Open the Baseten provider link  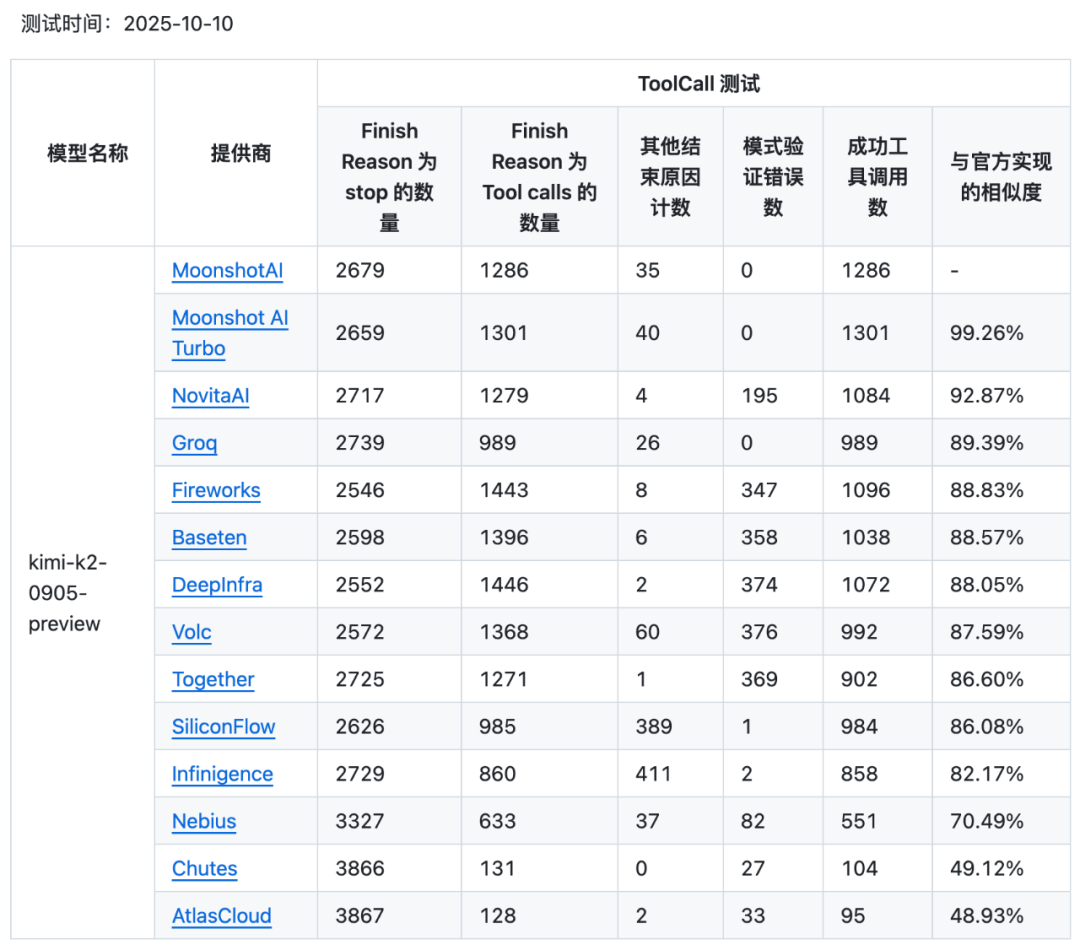point(209,537)
